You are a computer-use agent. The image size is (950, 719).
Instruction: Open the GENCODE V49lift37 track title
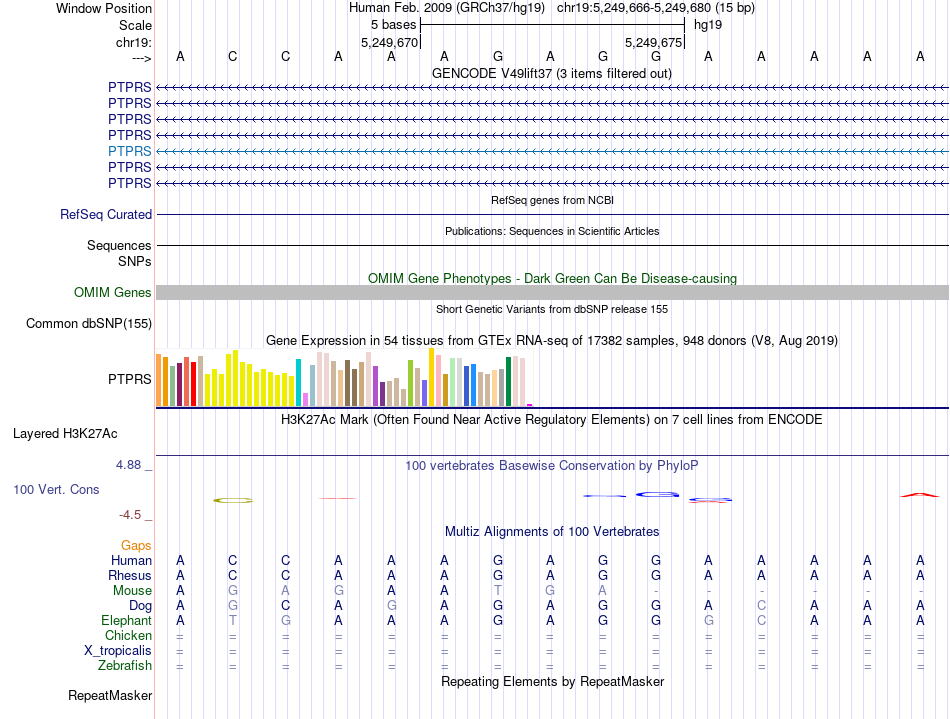click(x=551, y=74)
